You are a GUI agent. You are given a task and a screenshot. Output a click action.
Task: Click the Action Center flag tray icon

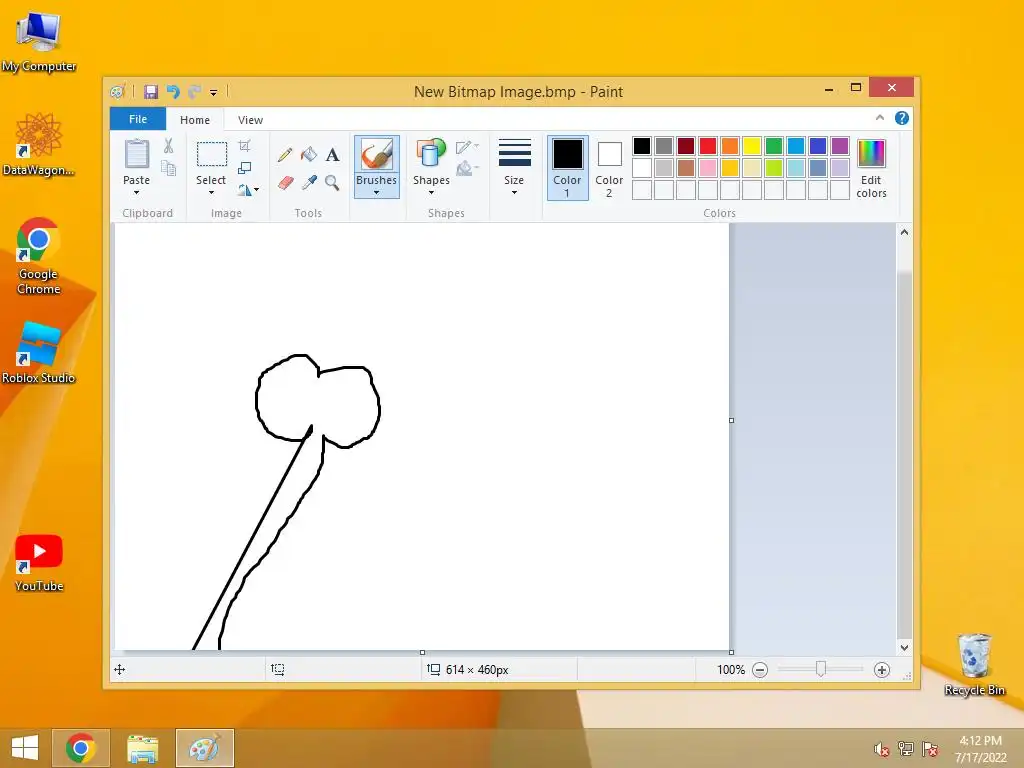coord(930,749)
